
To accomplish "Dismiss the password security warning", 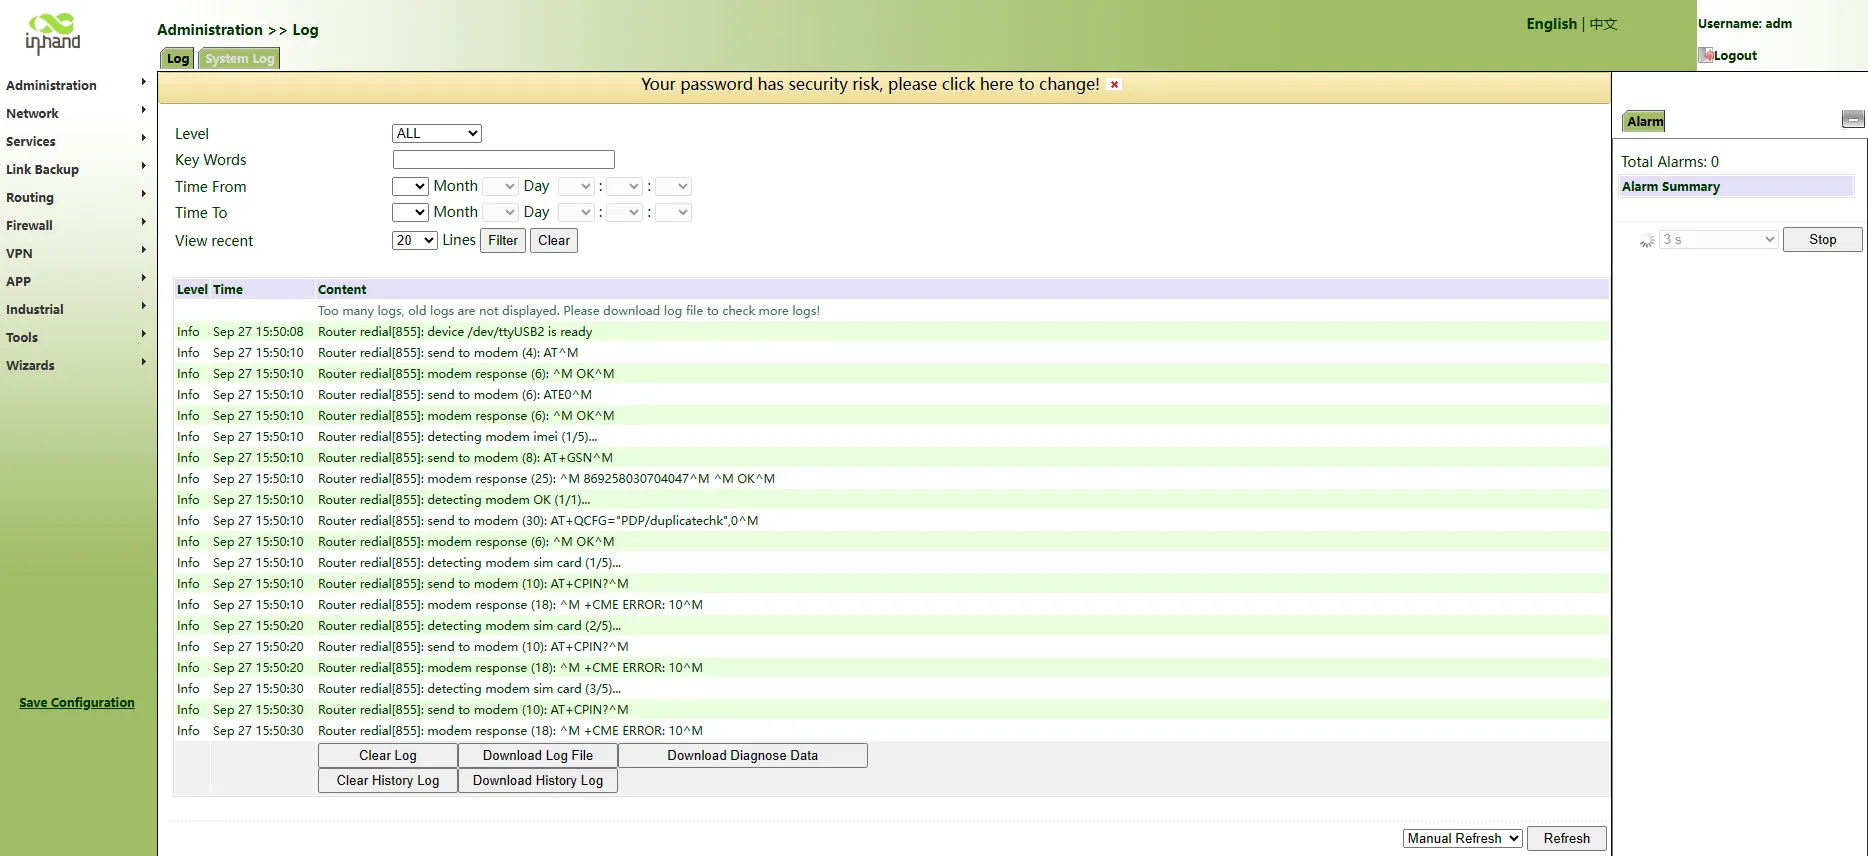I will click(1114, 85).
